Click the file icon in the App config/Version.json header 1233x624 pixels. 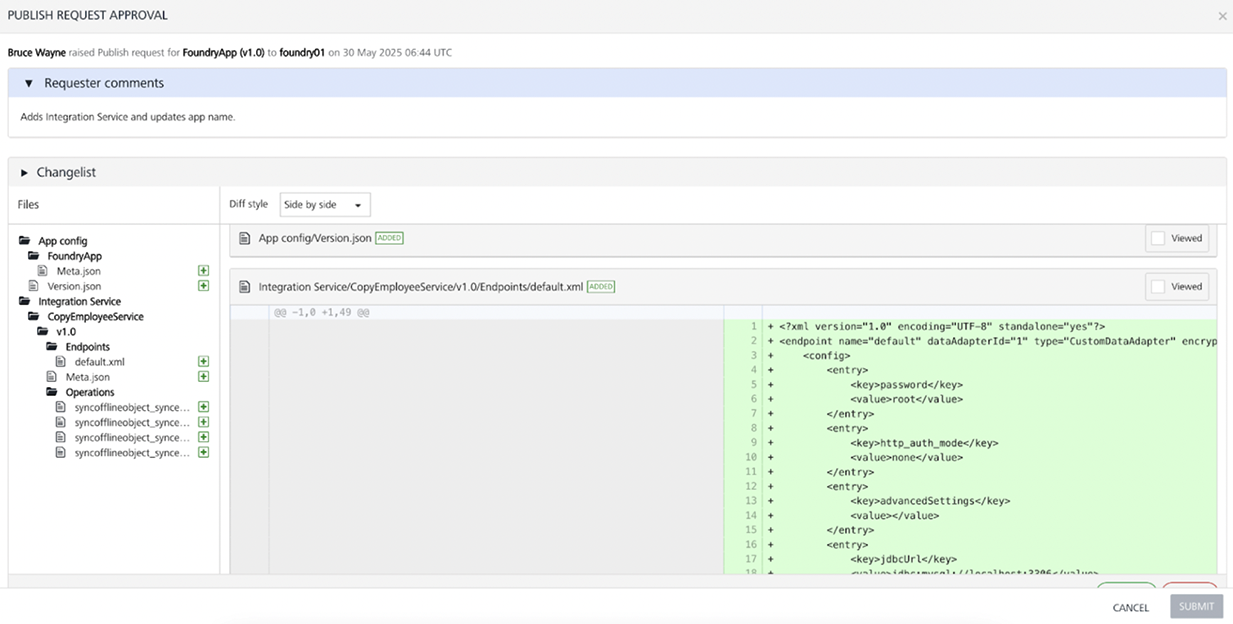coord(245,238)
